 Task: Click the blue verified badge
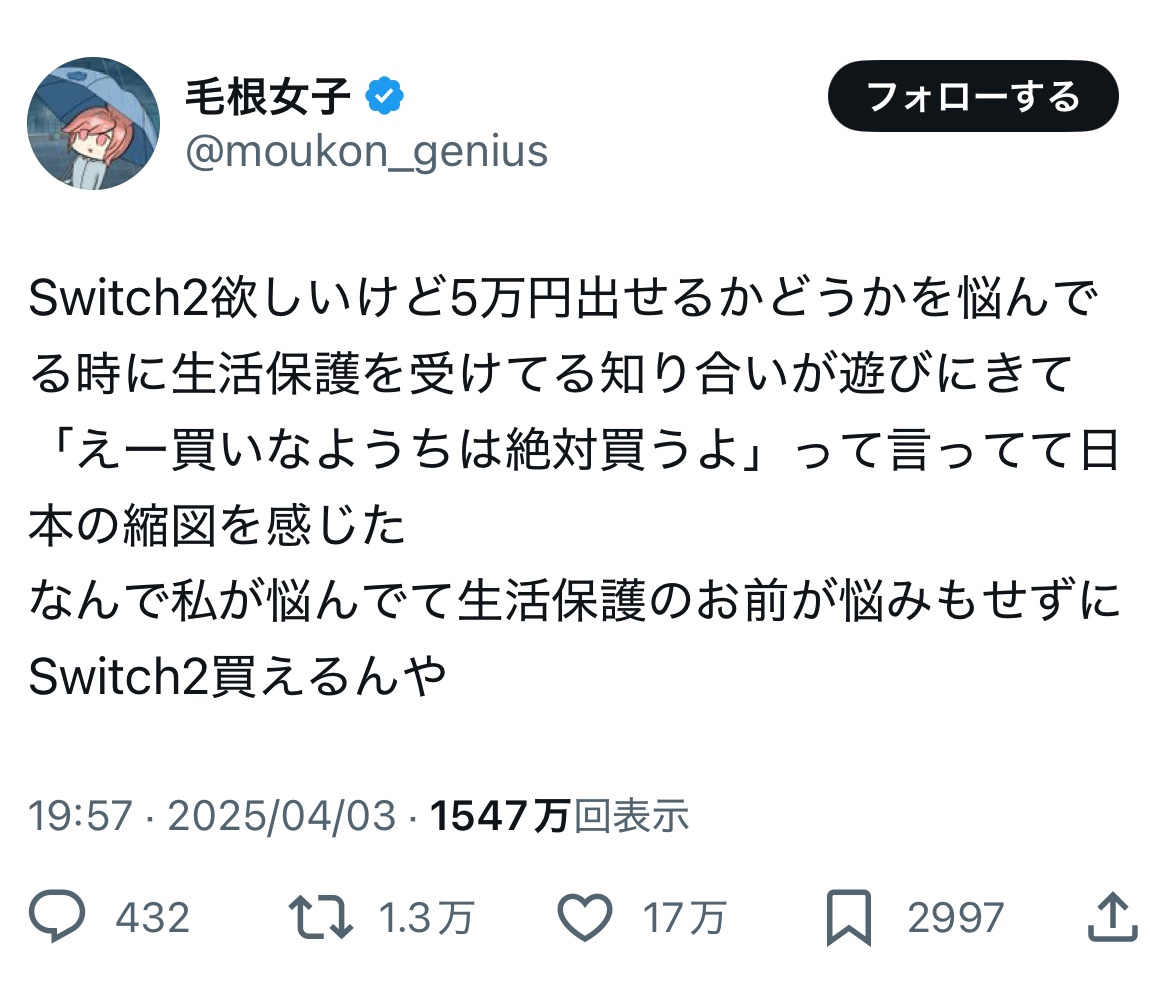(x=383, y=96)
